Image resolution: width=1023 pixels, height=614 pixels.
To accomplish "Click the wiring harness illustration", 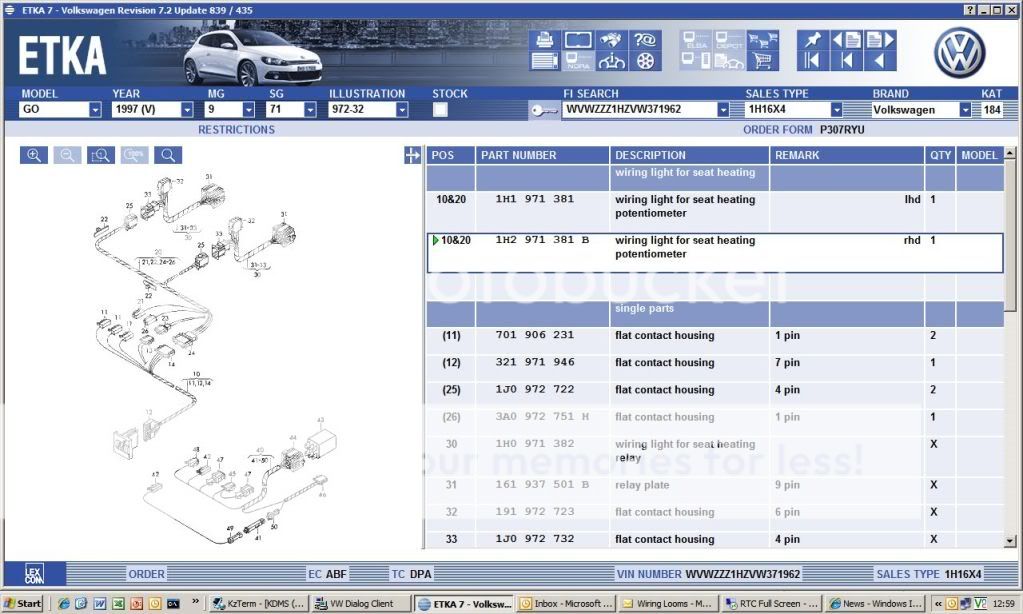I will point(215,359).
